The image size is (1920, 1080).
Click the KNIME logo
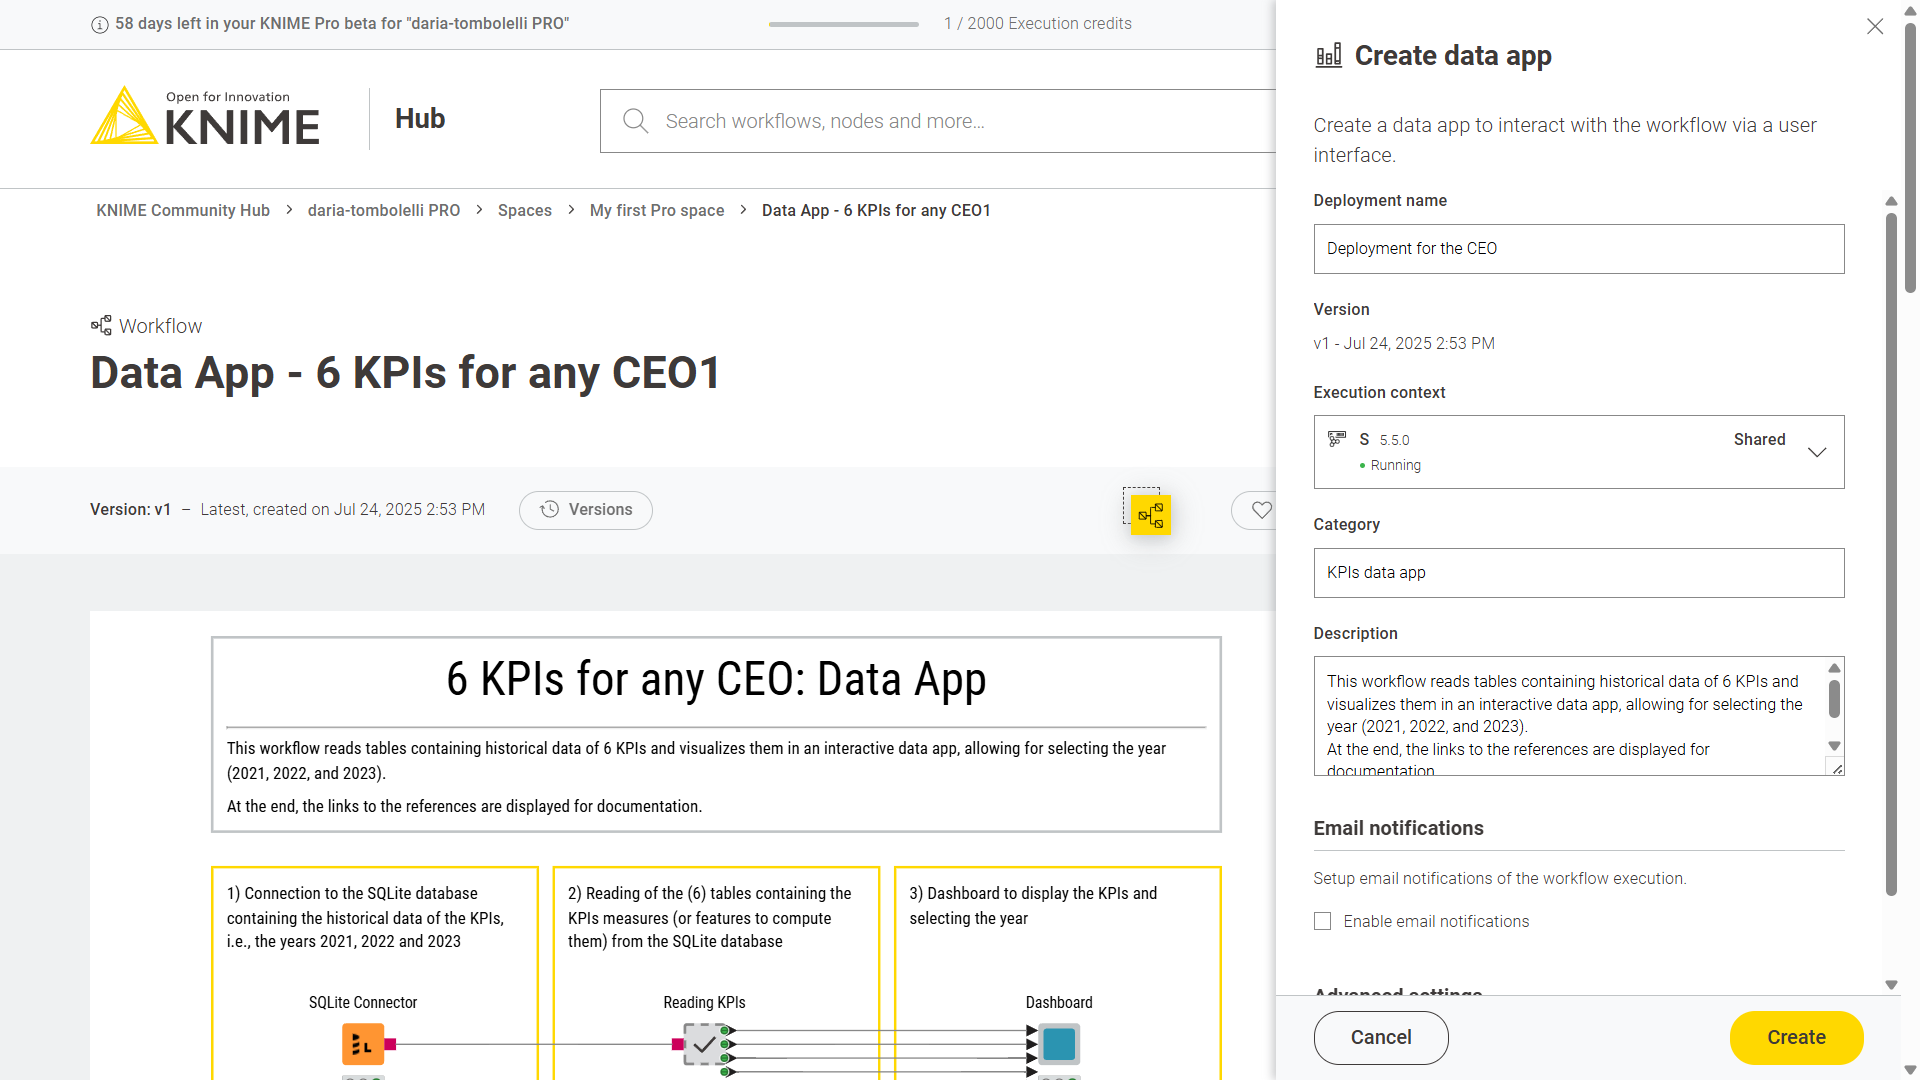point(205,118)
